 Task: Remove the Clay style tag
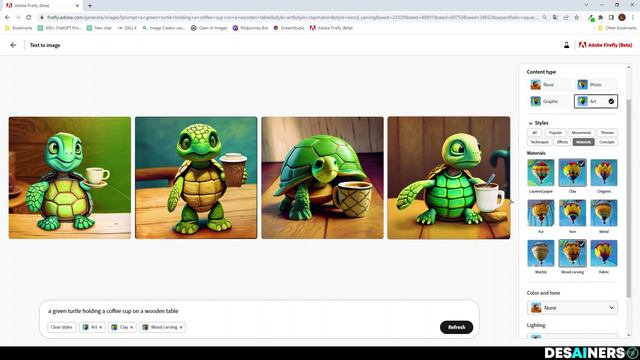(131, 327)
